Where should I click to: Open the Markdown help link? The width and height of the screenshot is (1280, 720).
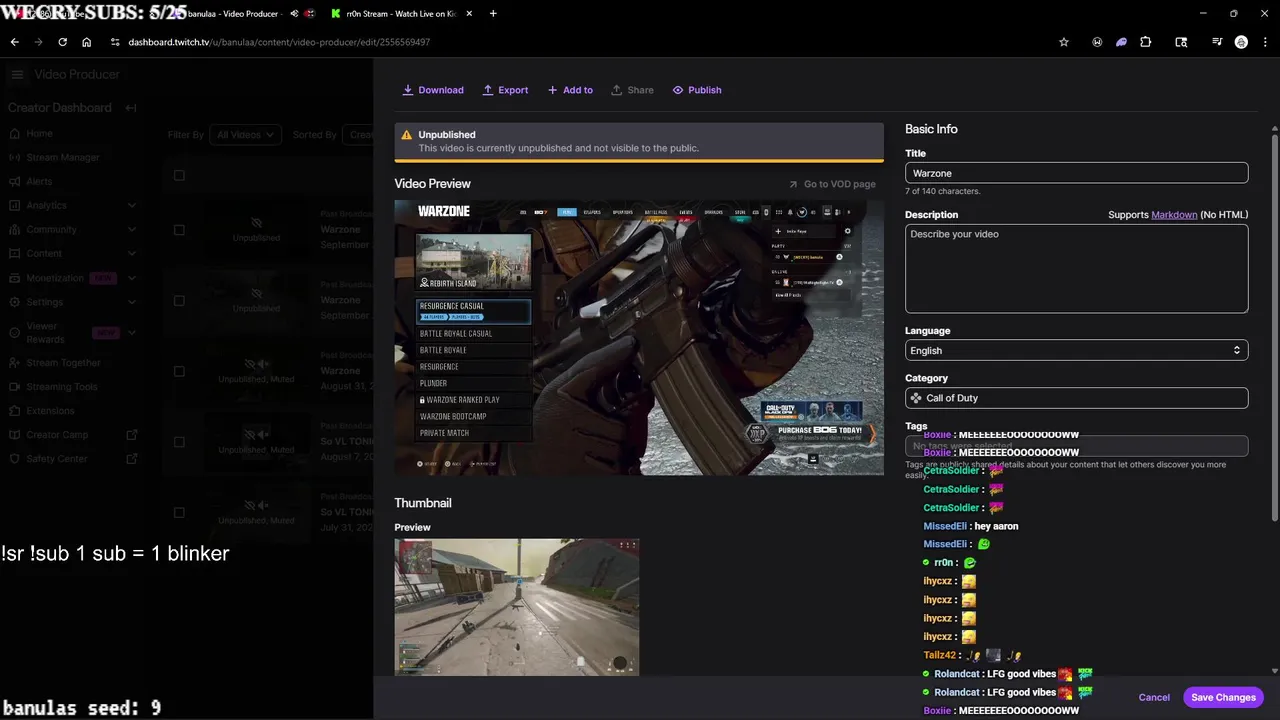point(1174,215)
